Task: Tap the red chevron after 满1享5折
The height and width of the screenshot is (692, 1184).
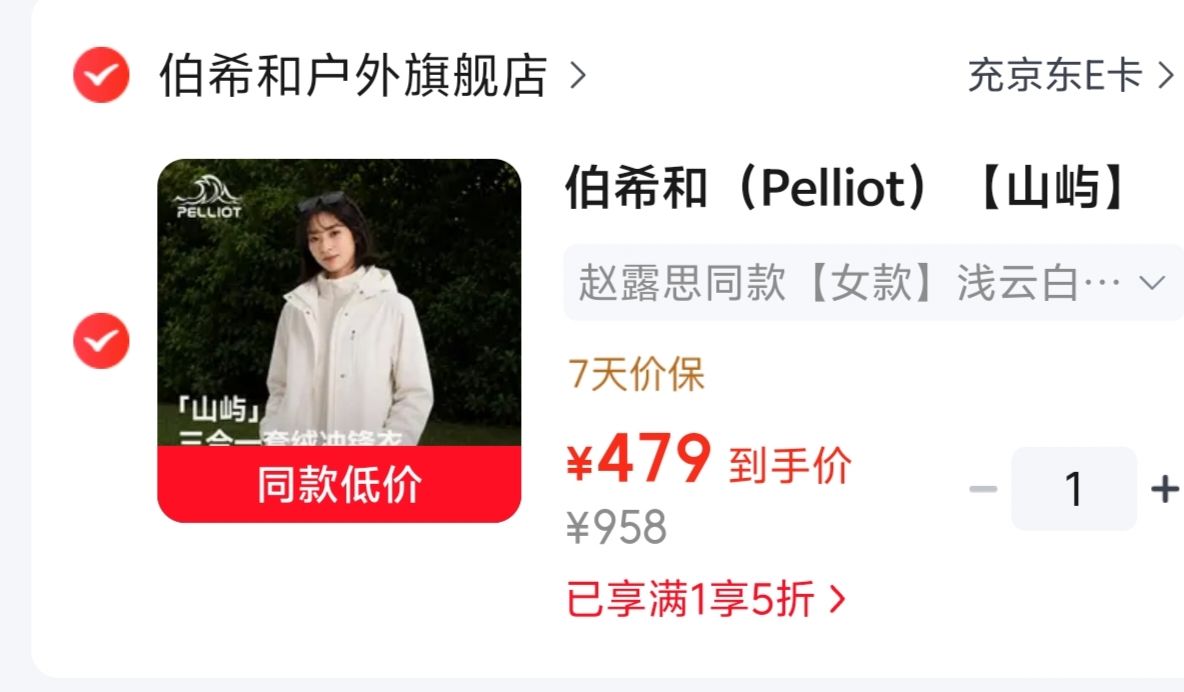Action: [837, 600]
